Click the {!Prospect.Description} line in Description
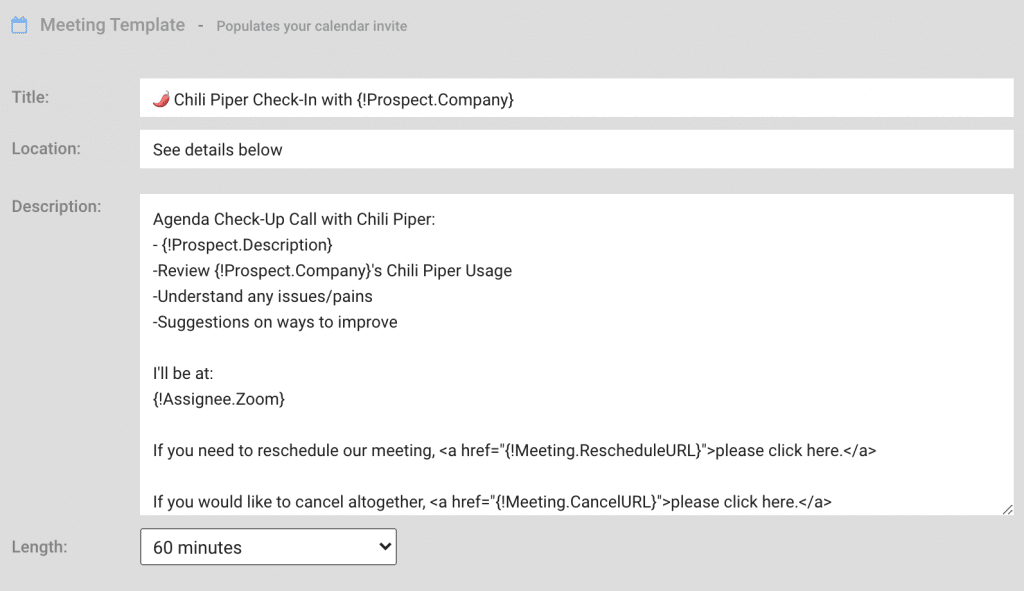Image resolution: width=1024 pixels, height=591 pixels. click(x=246, y=245)
